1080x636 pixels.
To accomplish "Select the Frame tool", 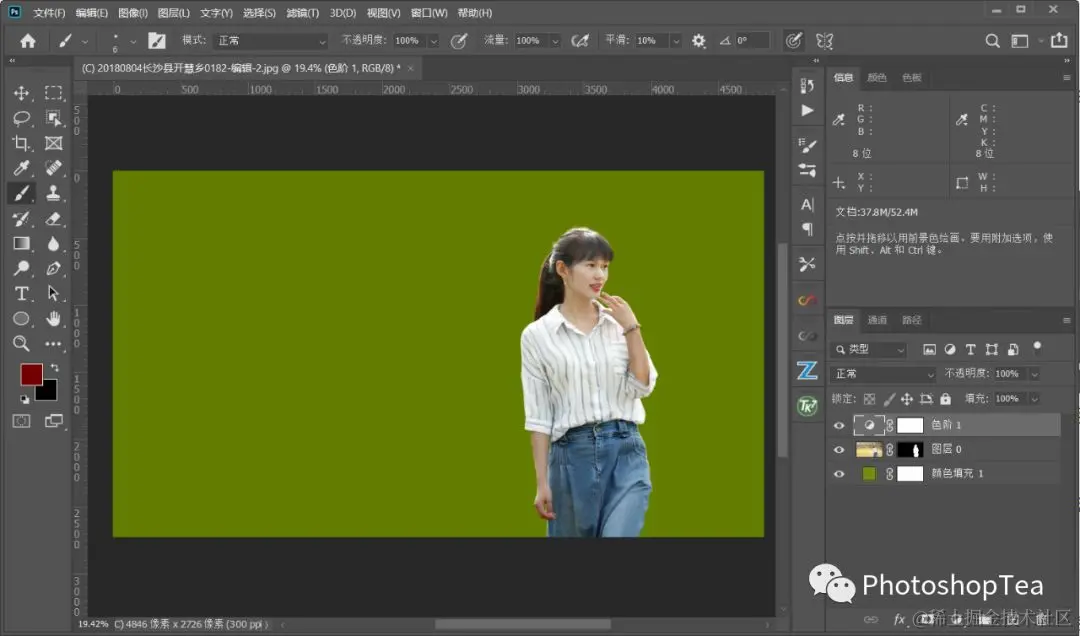I will [53, 143].
